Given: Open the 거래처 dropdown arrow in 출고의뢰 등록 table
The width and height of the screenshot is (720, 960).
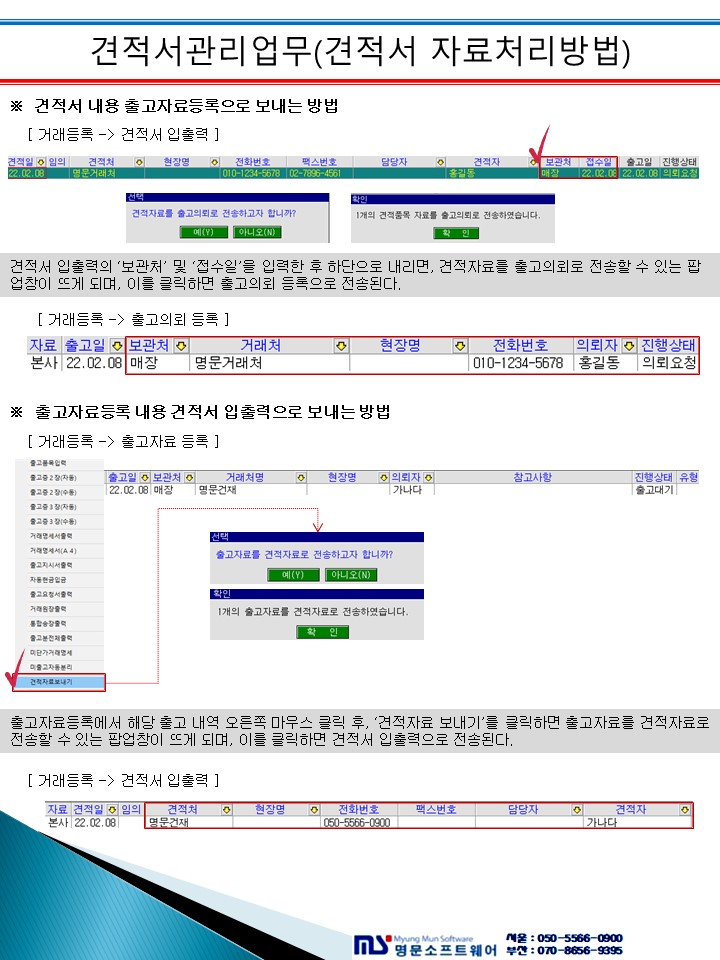Looking at the screenshot, I should click(341, 345).
